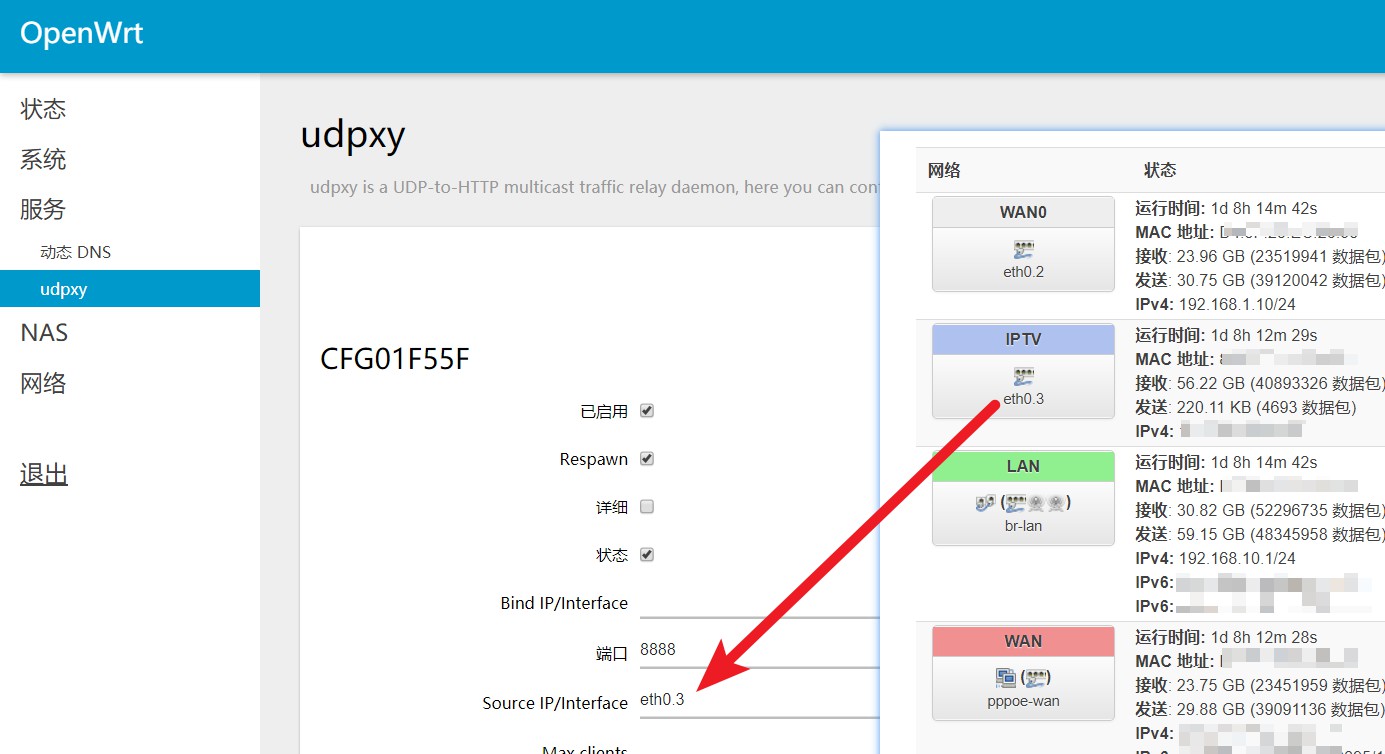Click the eth0.2 interface label
The image size is (1385, 754).
(1023, 271)
